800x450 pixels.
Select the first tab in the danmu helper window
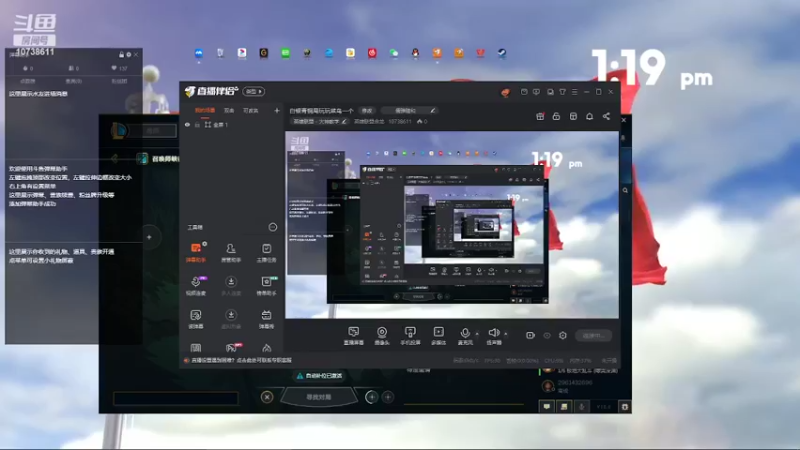[x=28, y=81]
